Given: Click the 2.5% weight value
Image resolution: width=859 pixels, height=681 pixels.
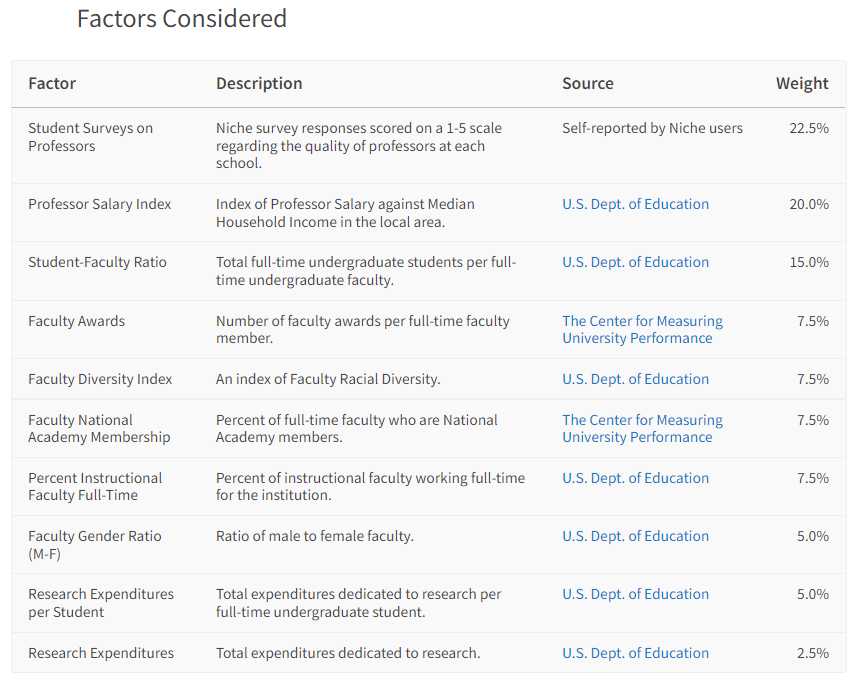Looking at the screenshot, I should tap(812, 653).
